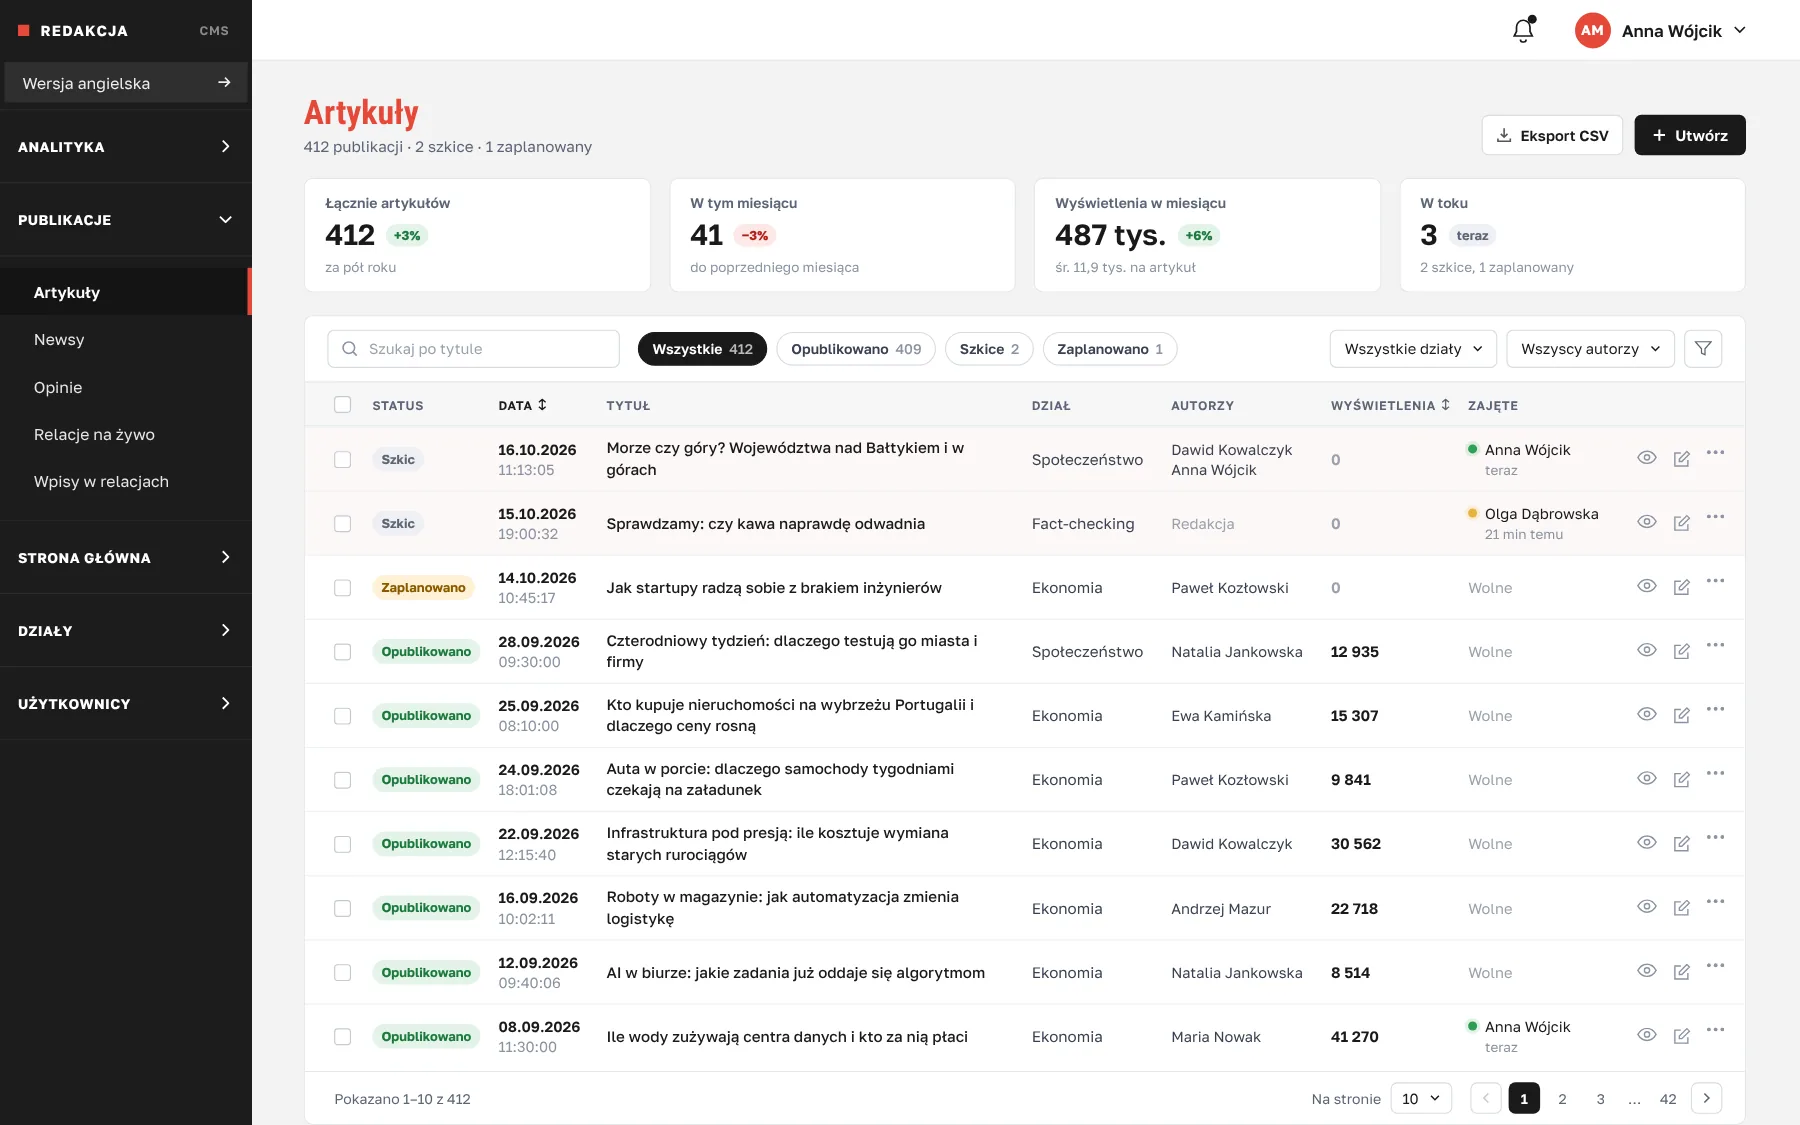Open Newsy in the sidebar

[x=126, y=340]
